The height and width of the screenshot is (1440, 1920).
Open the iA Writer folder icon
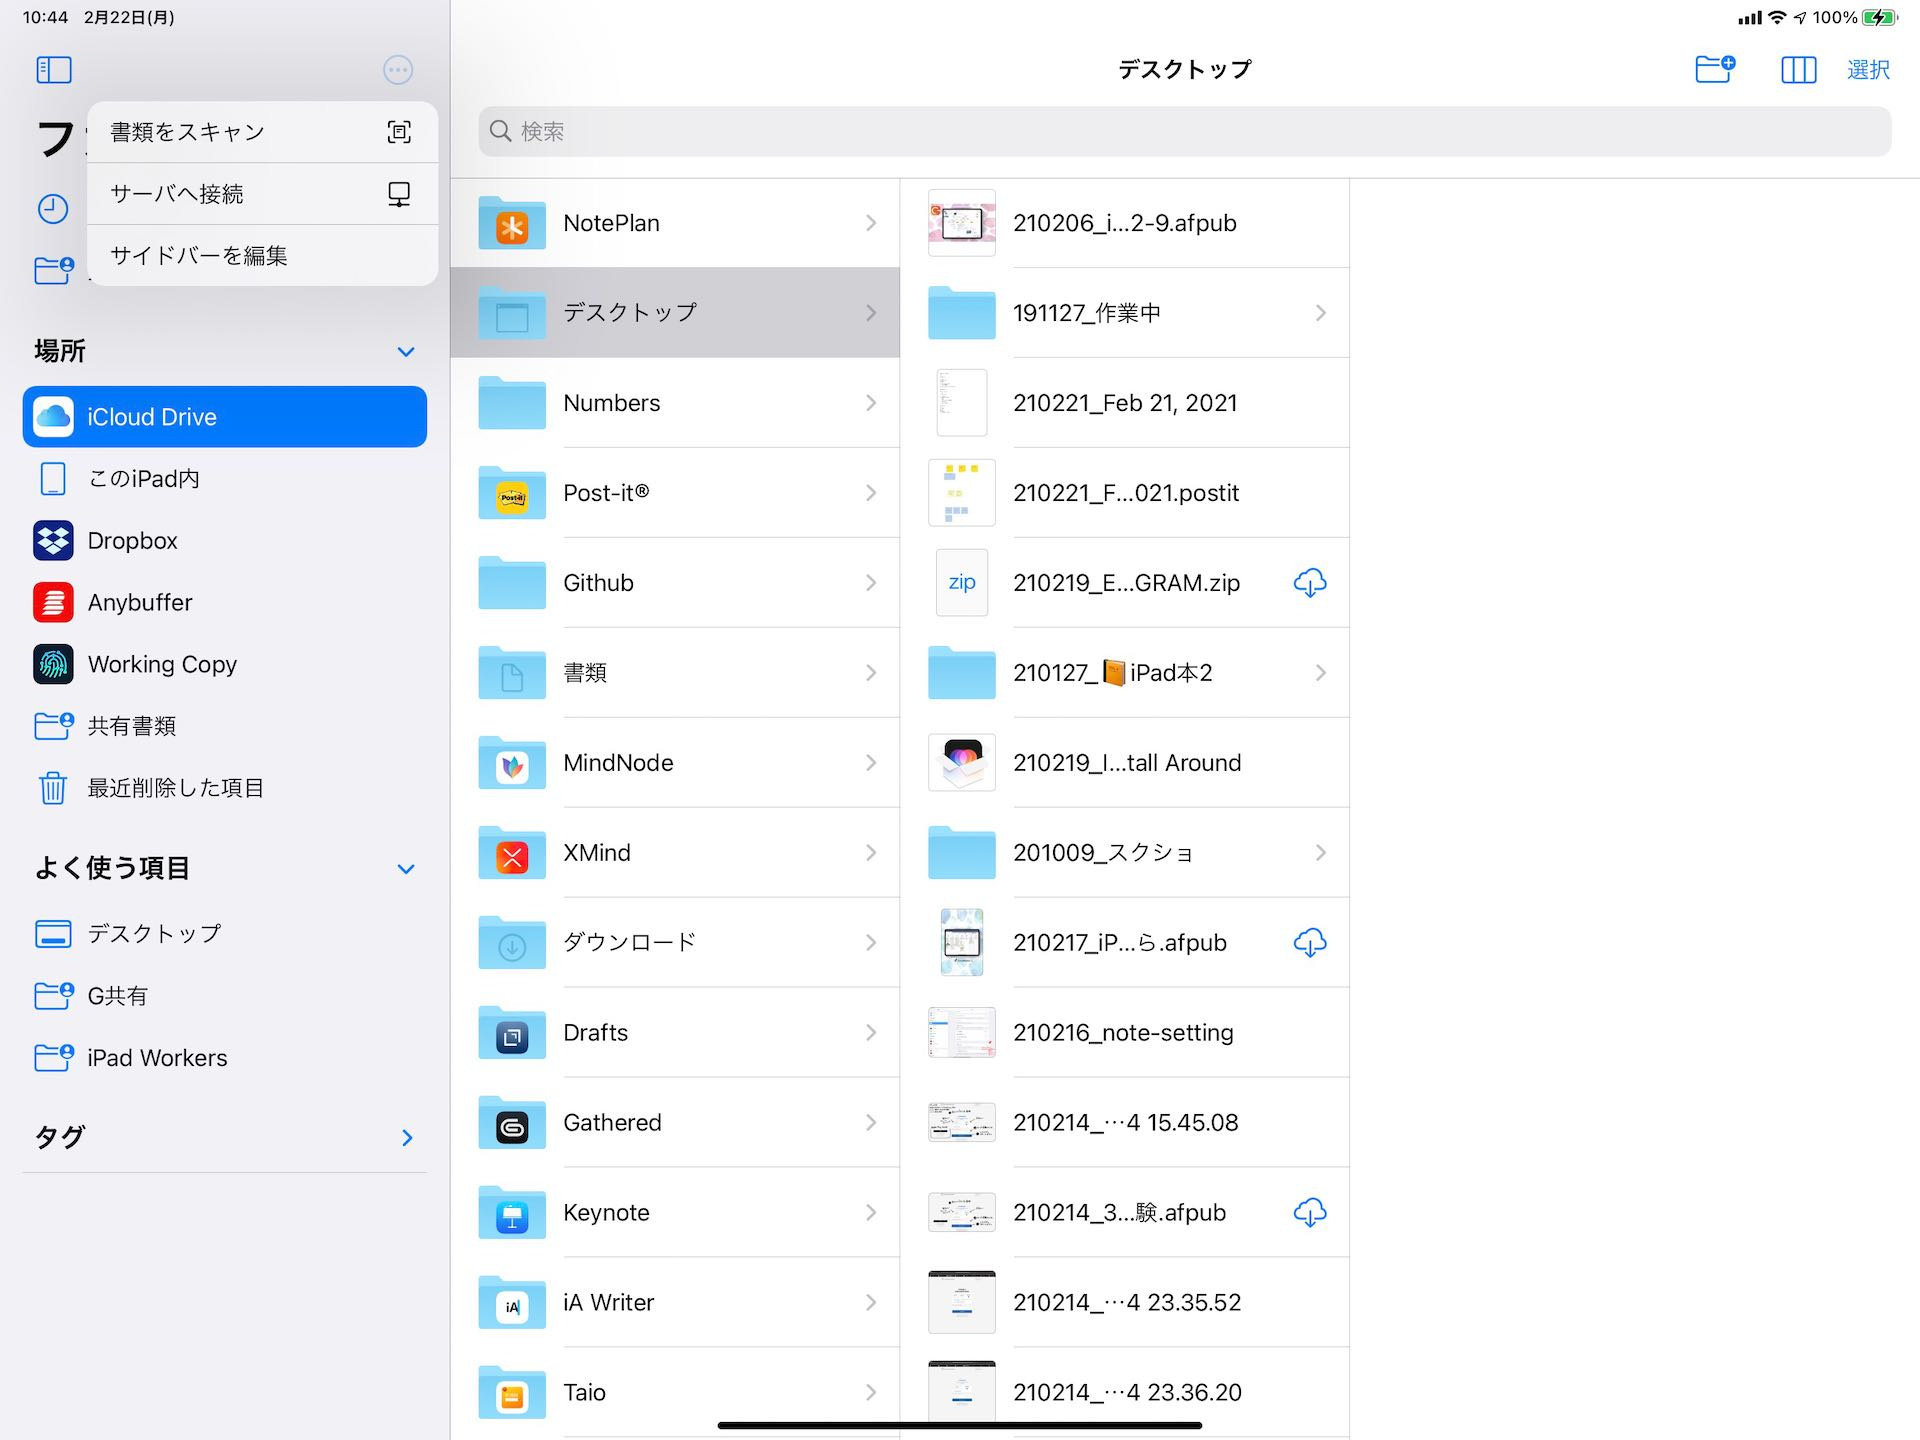[x=512, y=1304]
